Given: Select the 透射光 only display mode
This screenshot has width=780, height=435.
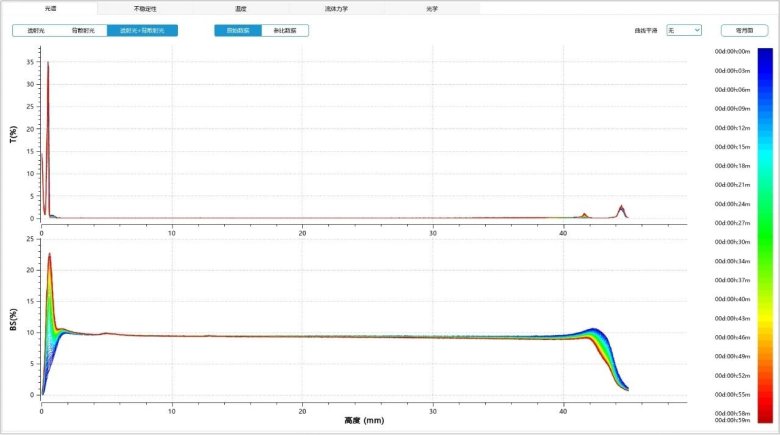Looking at the screenshot, I should click(35, 31).
